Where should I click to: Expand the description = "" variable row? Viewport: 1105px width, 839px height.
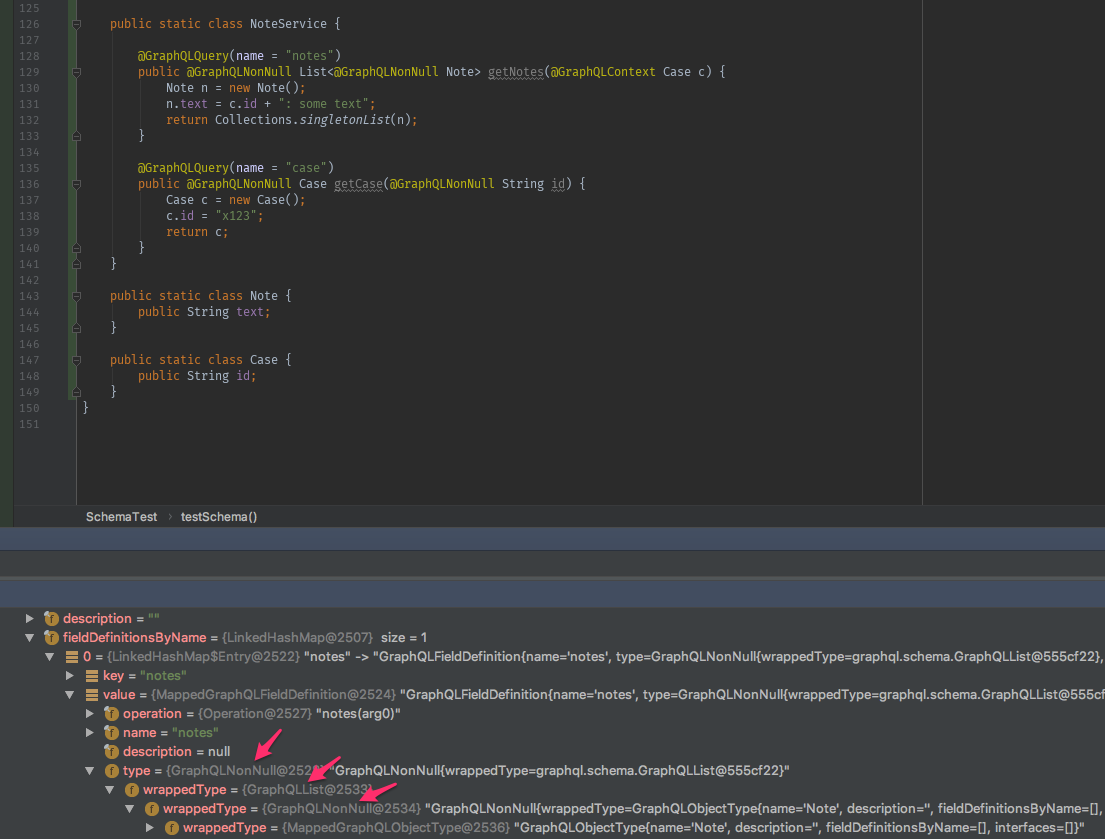coord(30,619)
